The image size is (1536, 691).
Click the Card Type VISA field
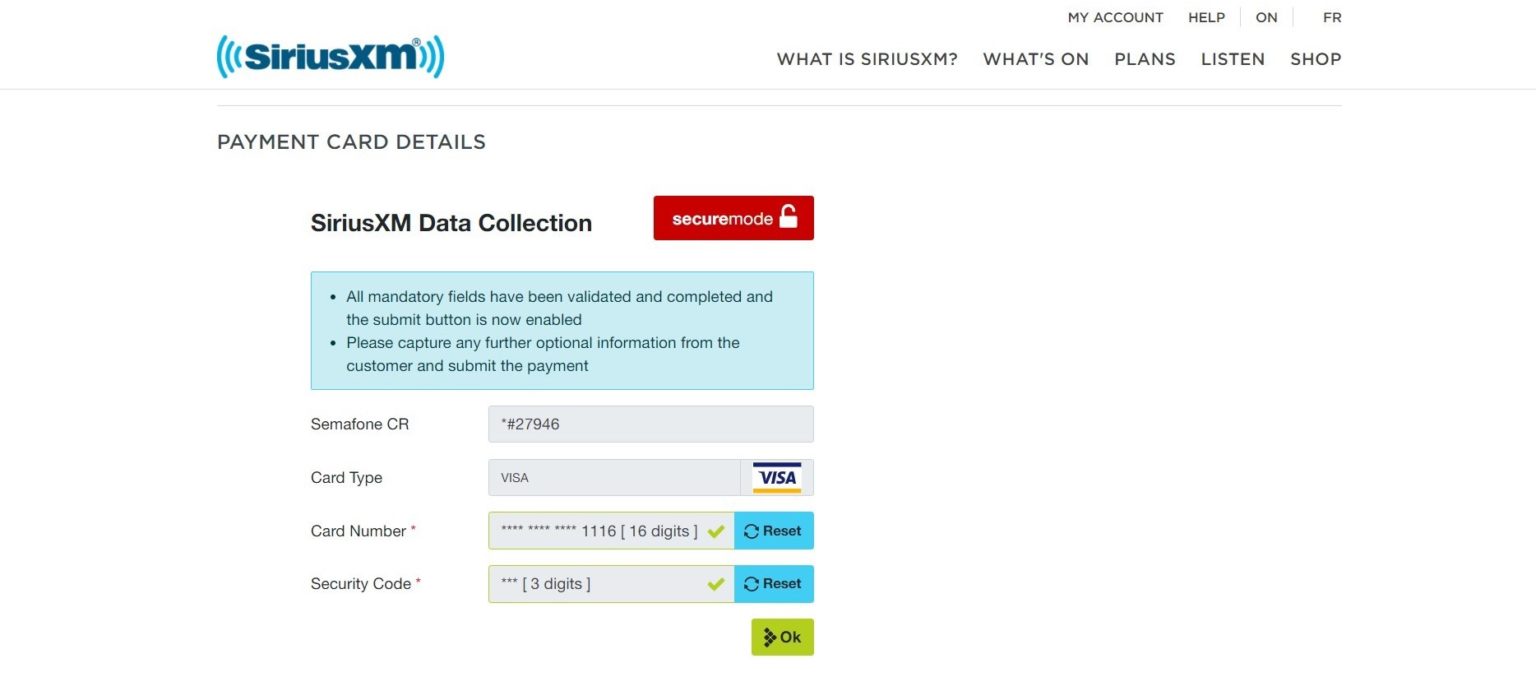tap(614, 478)
